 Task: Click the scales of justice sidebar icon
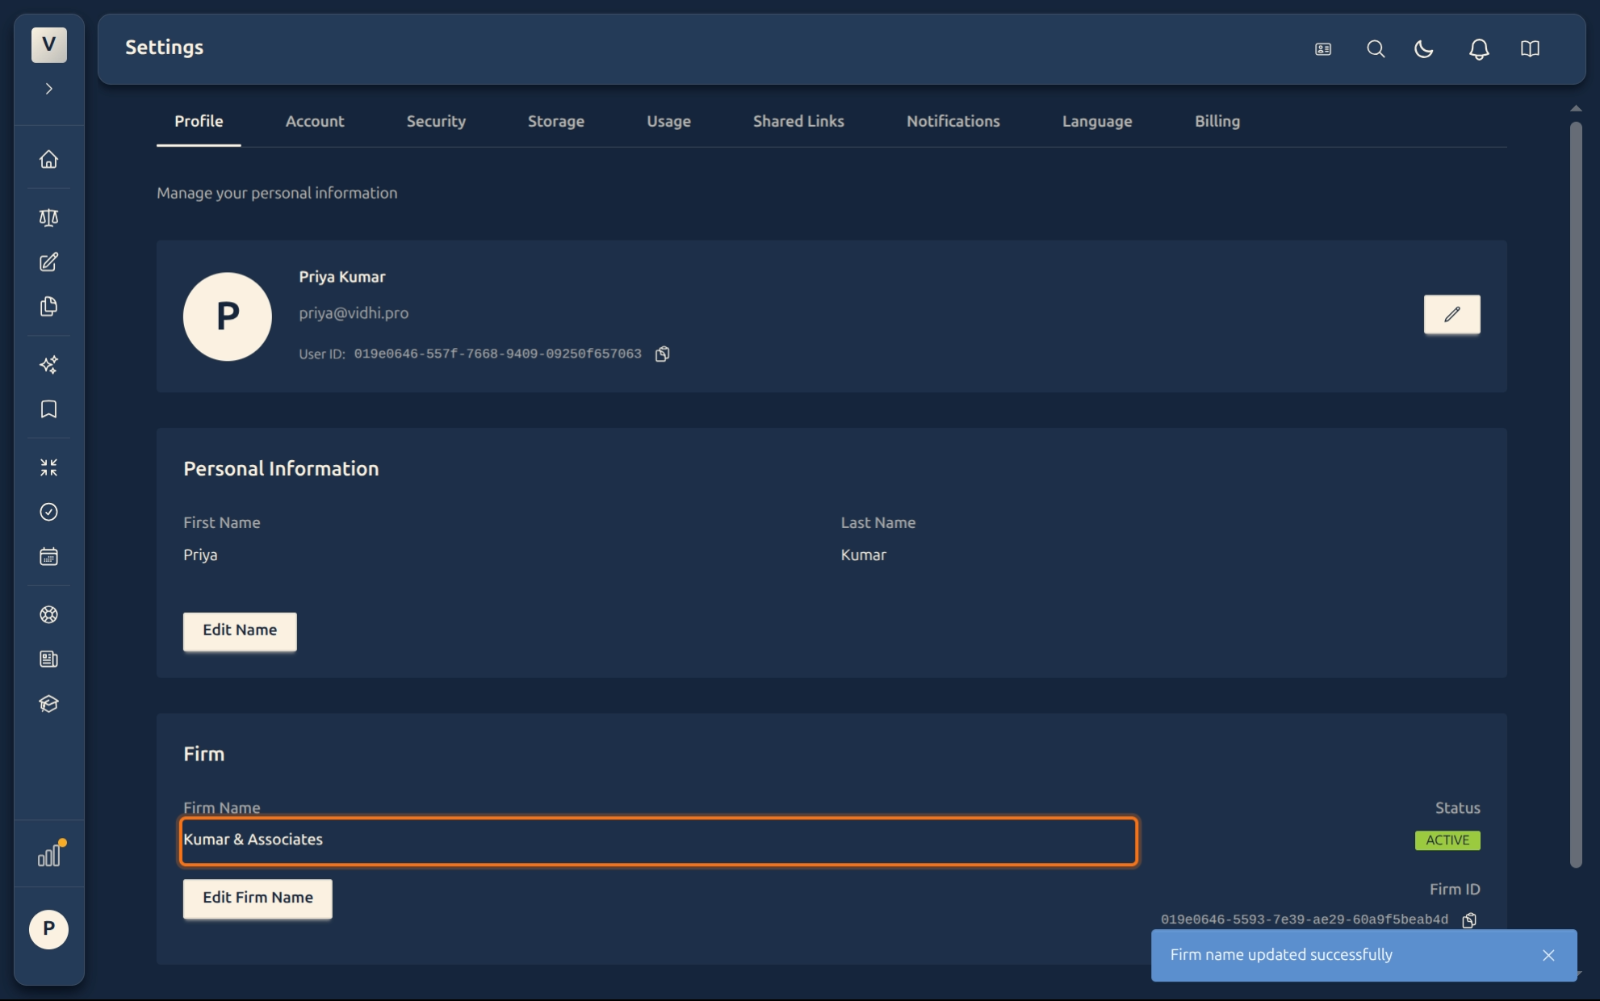point(48,218)
